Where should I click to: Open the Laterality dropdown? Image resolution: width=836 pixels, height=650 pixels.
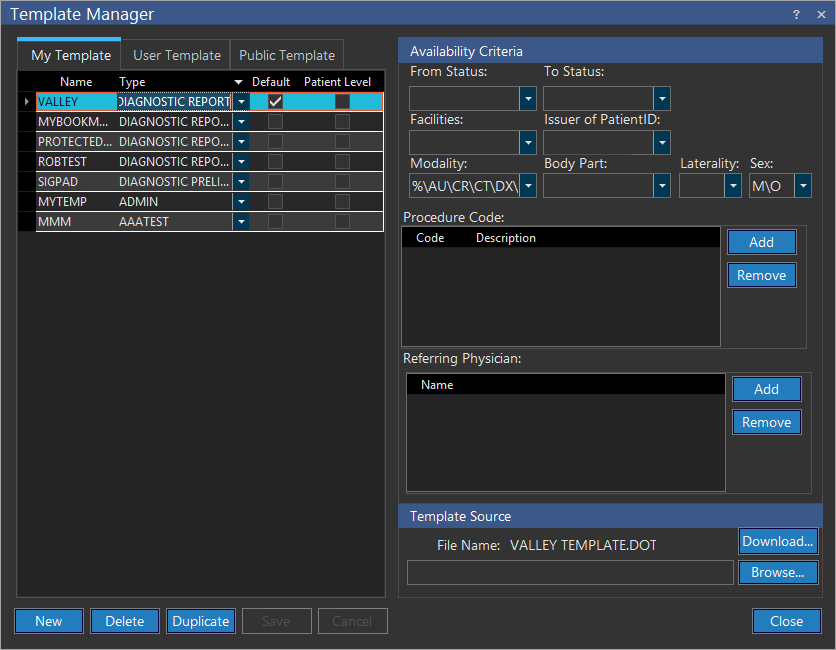[x=733, y=186]
